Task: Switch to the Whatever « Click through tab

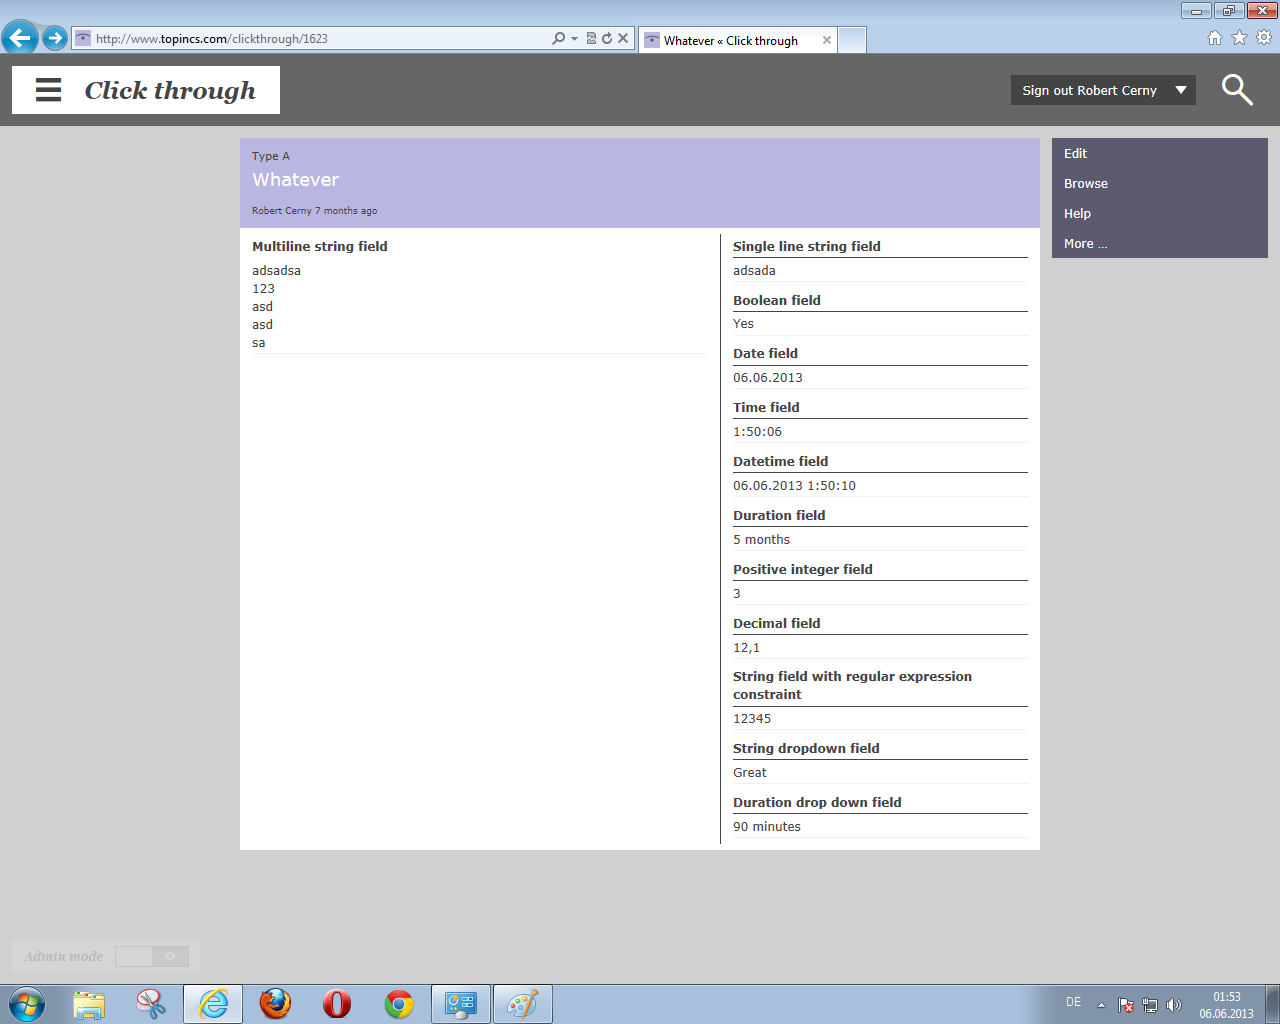Action: pos(730,41)
